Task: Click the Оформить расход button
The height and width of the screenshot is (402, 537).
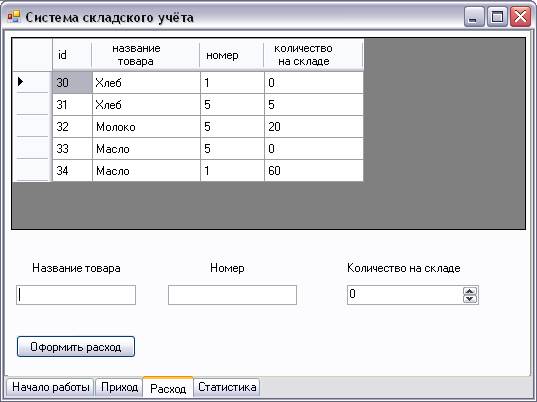Action: [76, 347]
